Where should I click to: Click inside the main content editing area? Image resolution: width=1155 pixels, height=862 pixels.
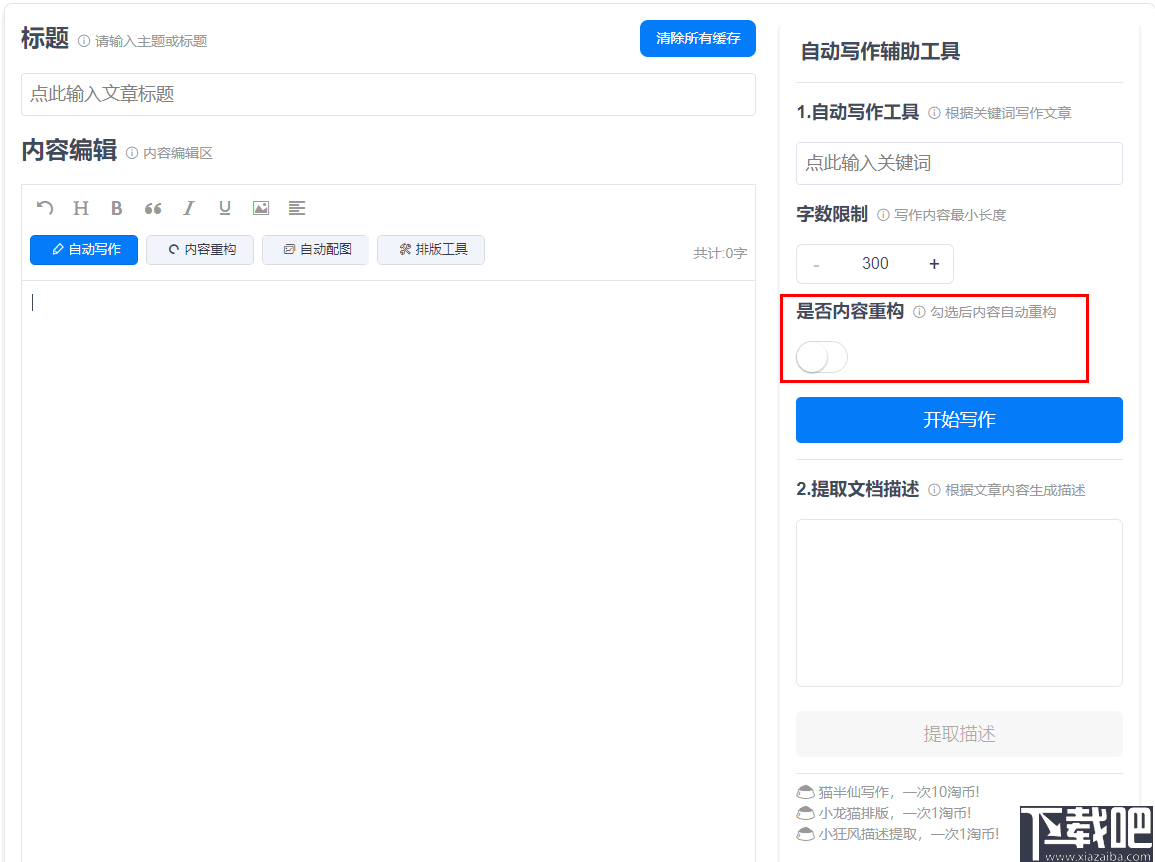[388, 571]
